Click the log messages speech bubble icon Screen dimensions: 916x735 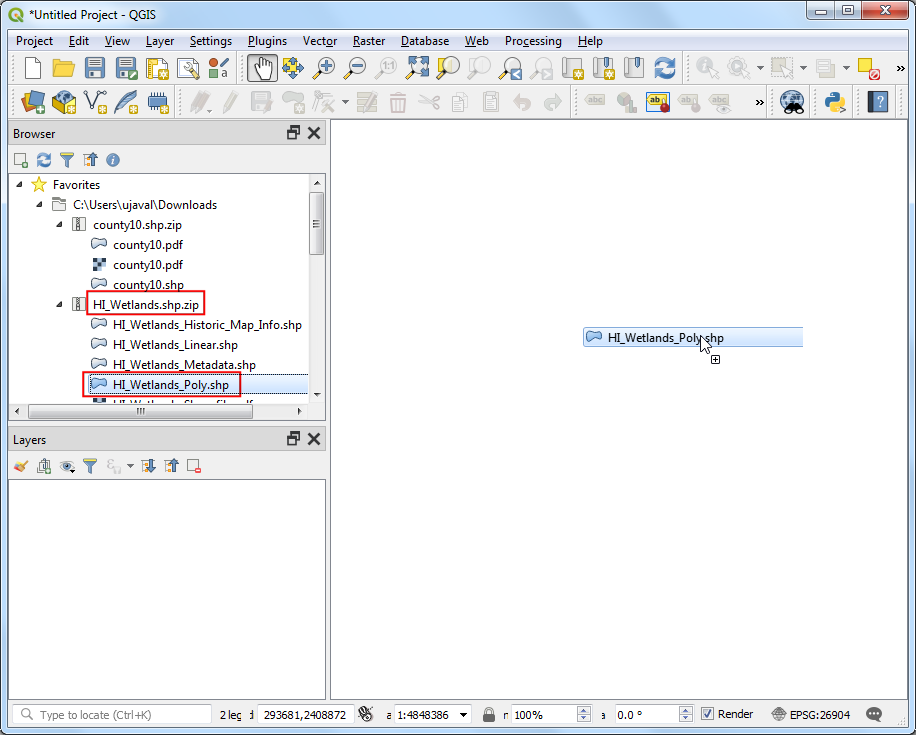(x=874, y=714)
